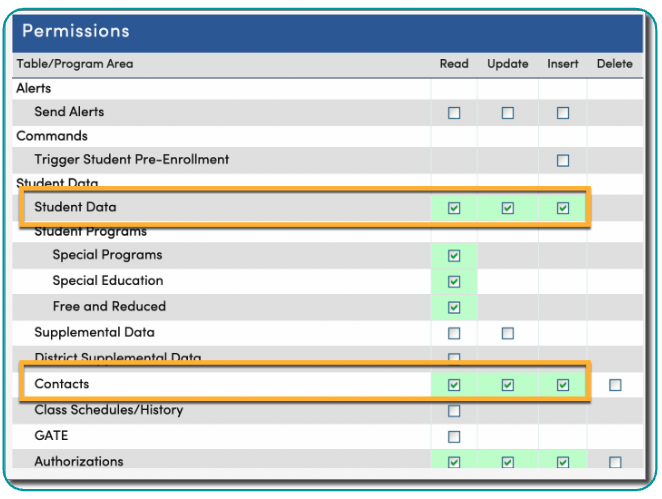Enable Read permission for GATE
662x499 pixels.
[x=454, y=437]
